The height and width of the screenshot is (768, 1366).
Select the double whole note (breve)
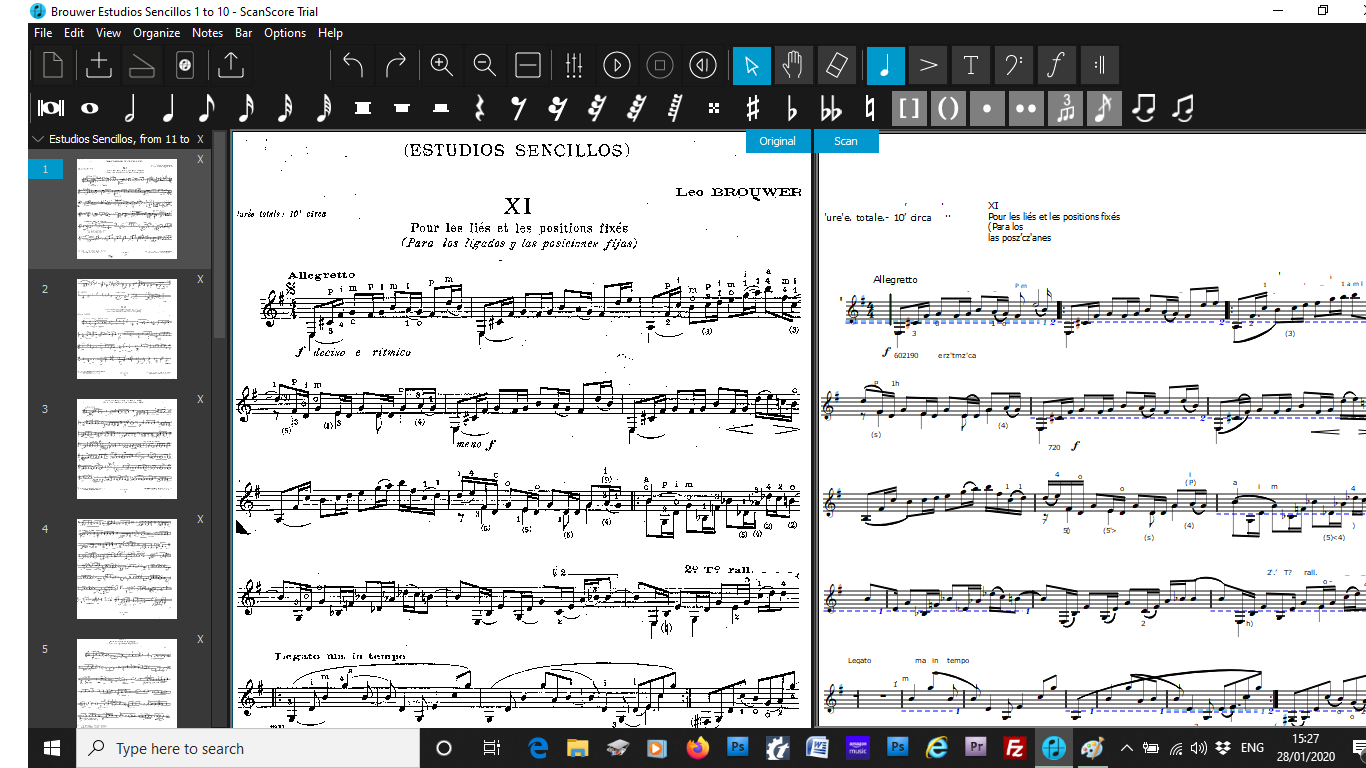(x=50, y=108)
